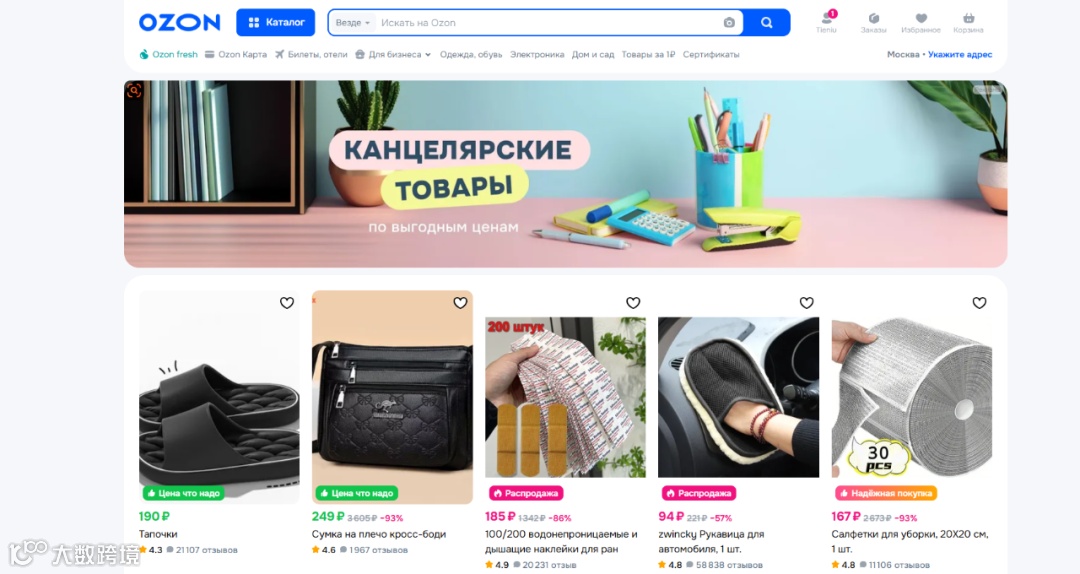Image resolution: width=1080 pixels, height=574 pixels.
Task: Open the Каталог catalog menu button
Action: [276, 23]
